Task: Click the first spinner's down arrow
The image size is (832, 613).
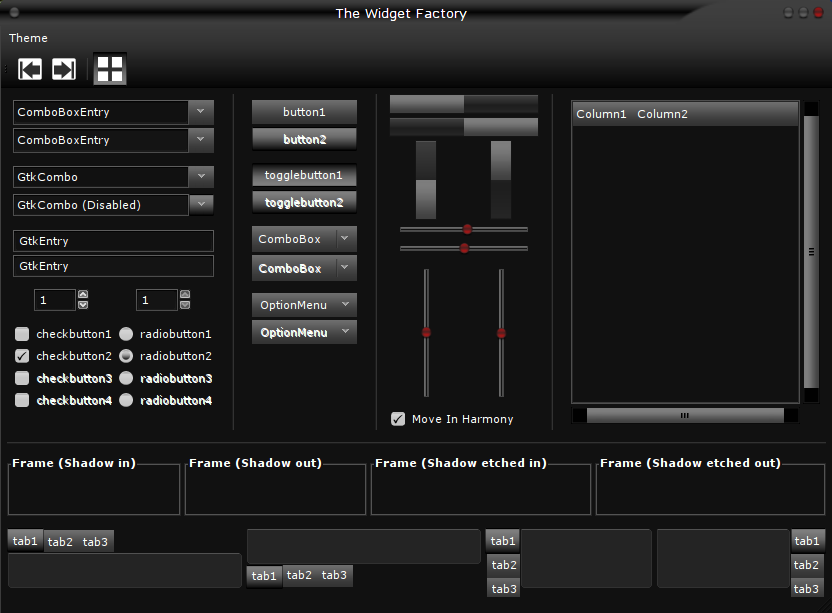Action: click(83, 305)
